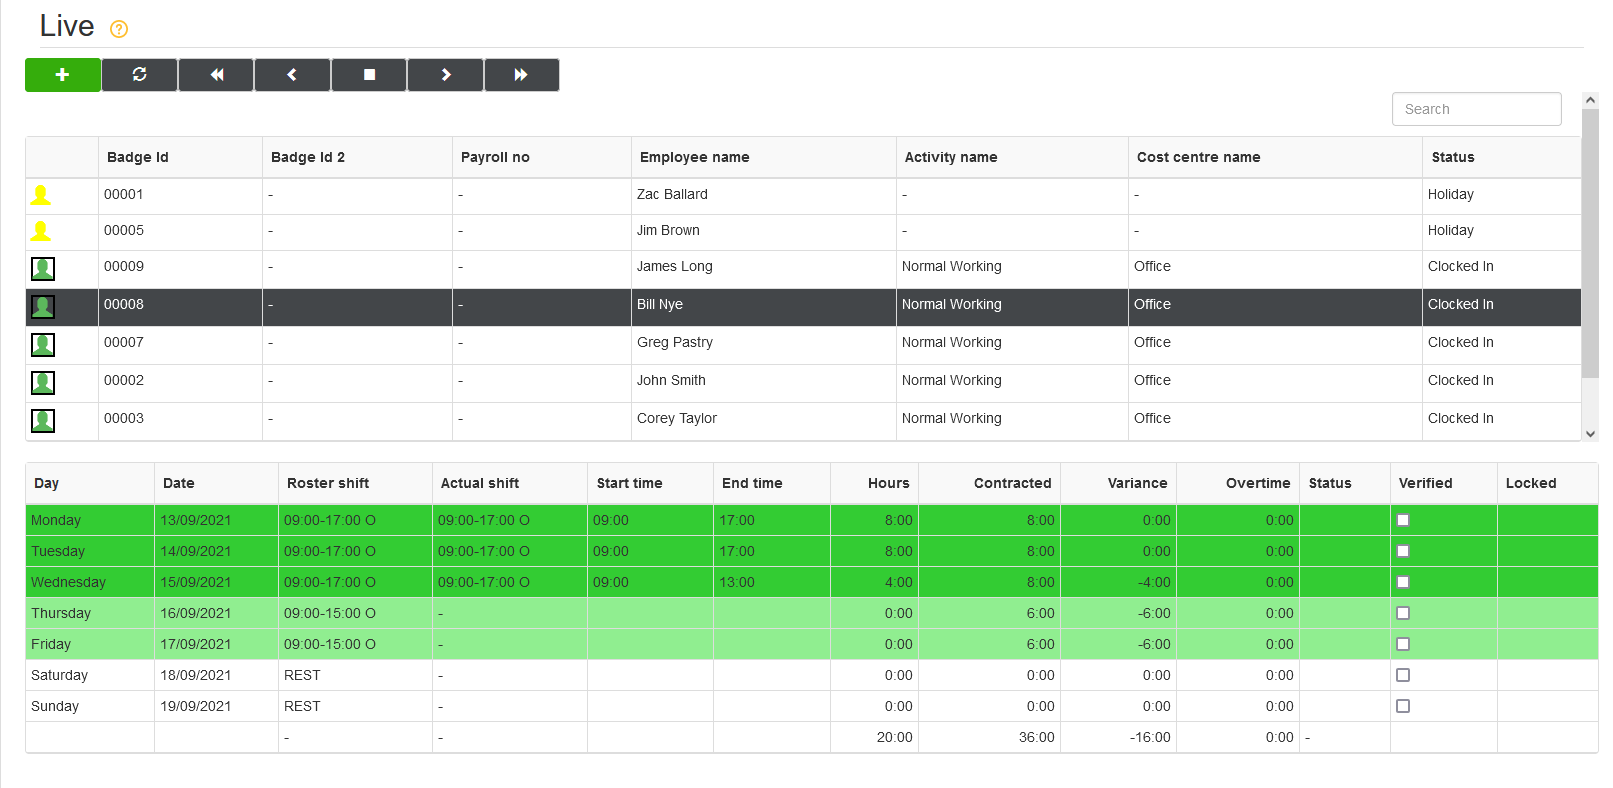Click the Wednesday end time 13:00
Viewport: 1613px width, 788px height.
click(x=737, y=583)
